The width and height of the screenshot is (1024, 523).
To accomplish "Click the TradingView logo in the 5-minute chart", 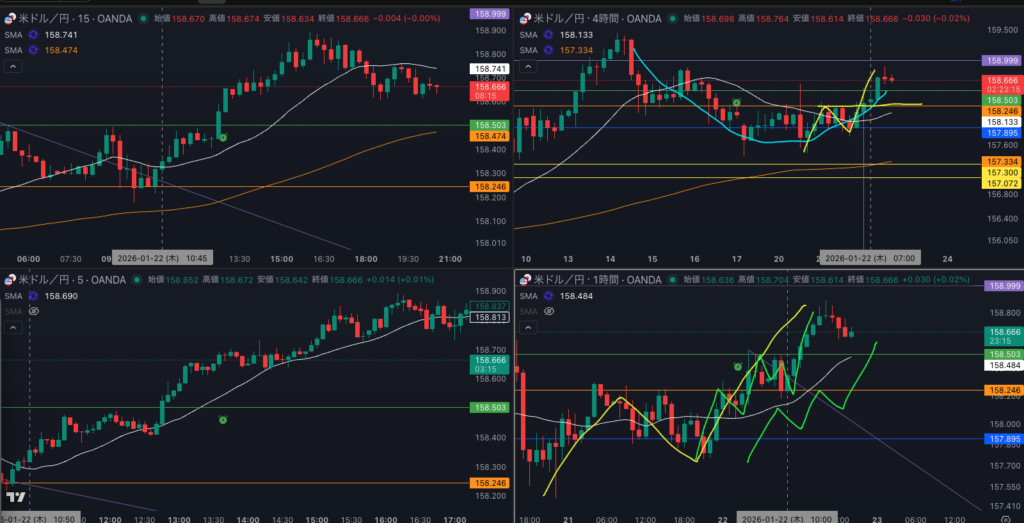I will tap(15, 497).
